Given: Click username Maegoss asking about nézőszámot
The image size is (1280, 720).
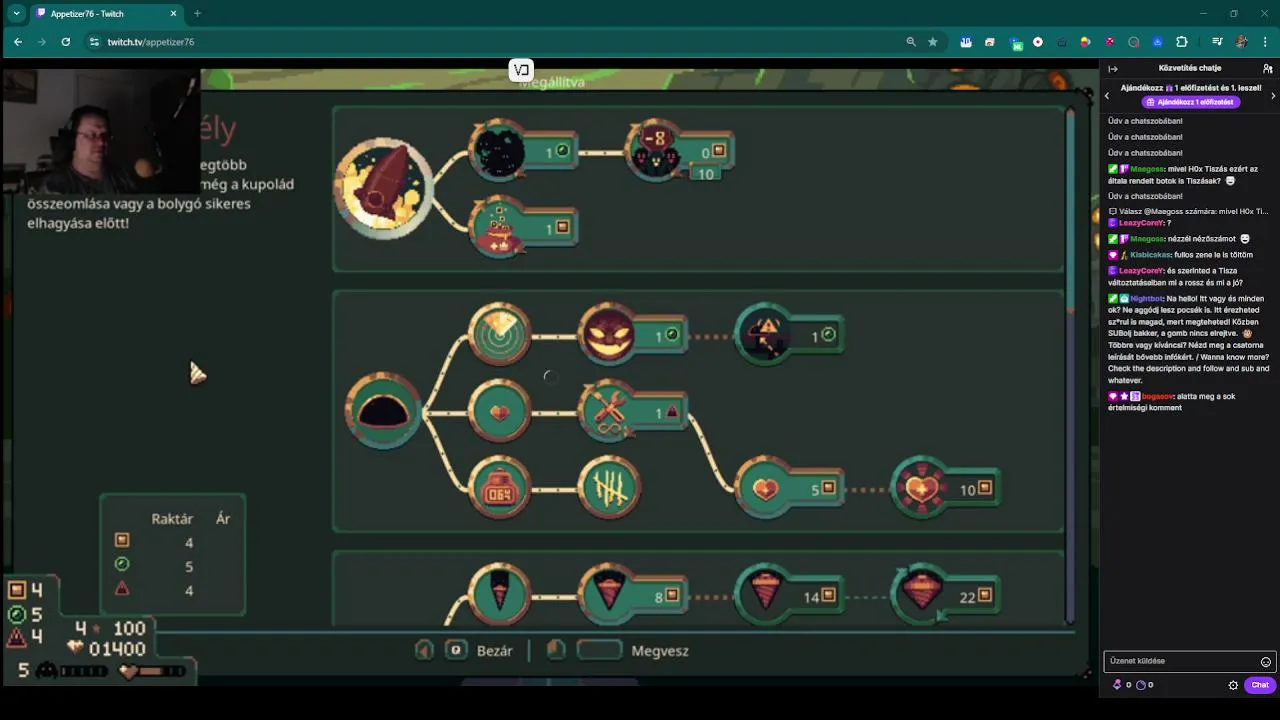Looking at the screenshot, I should (x=1146, y=239).
